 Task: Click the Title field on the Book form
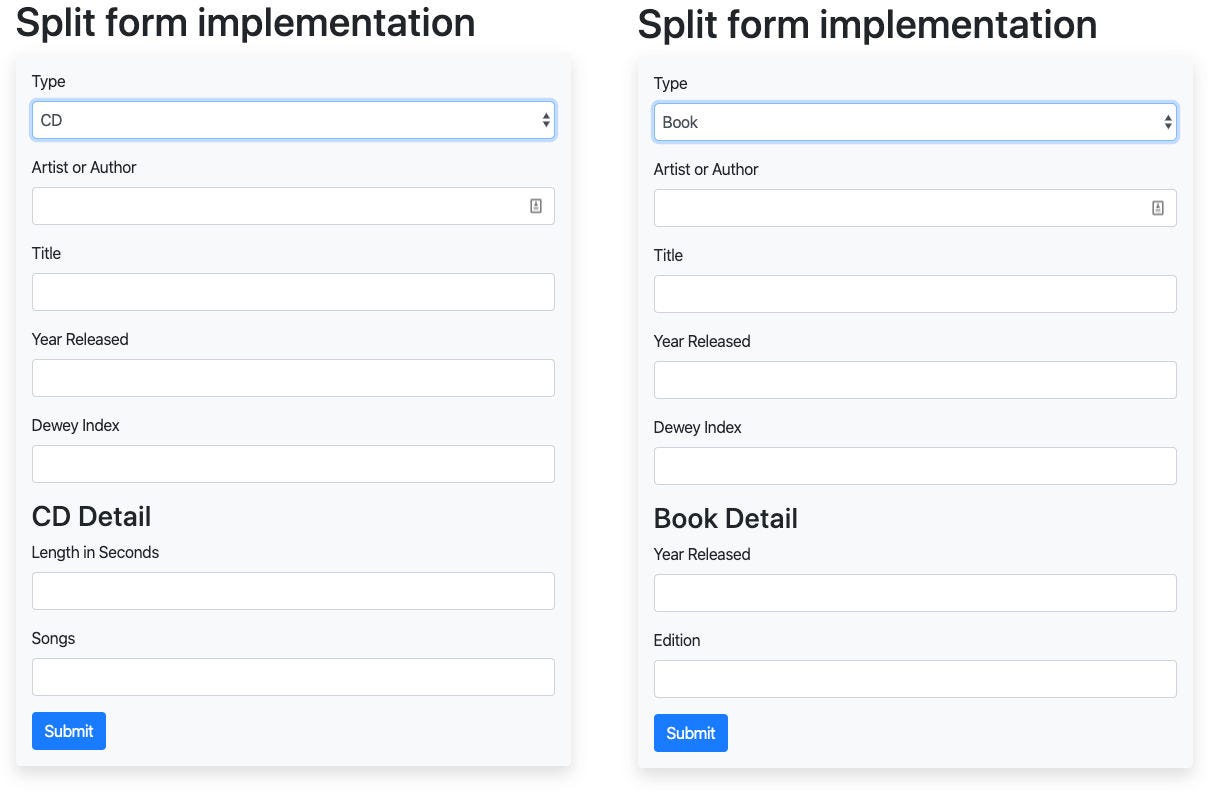point(915,293)
